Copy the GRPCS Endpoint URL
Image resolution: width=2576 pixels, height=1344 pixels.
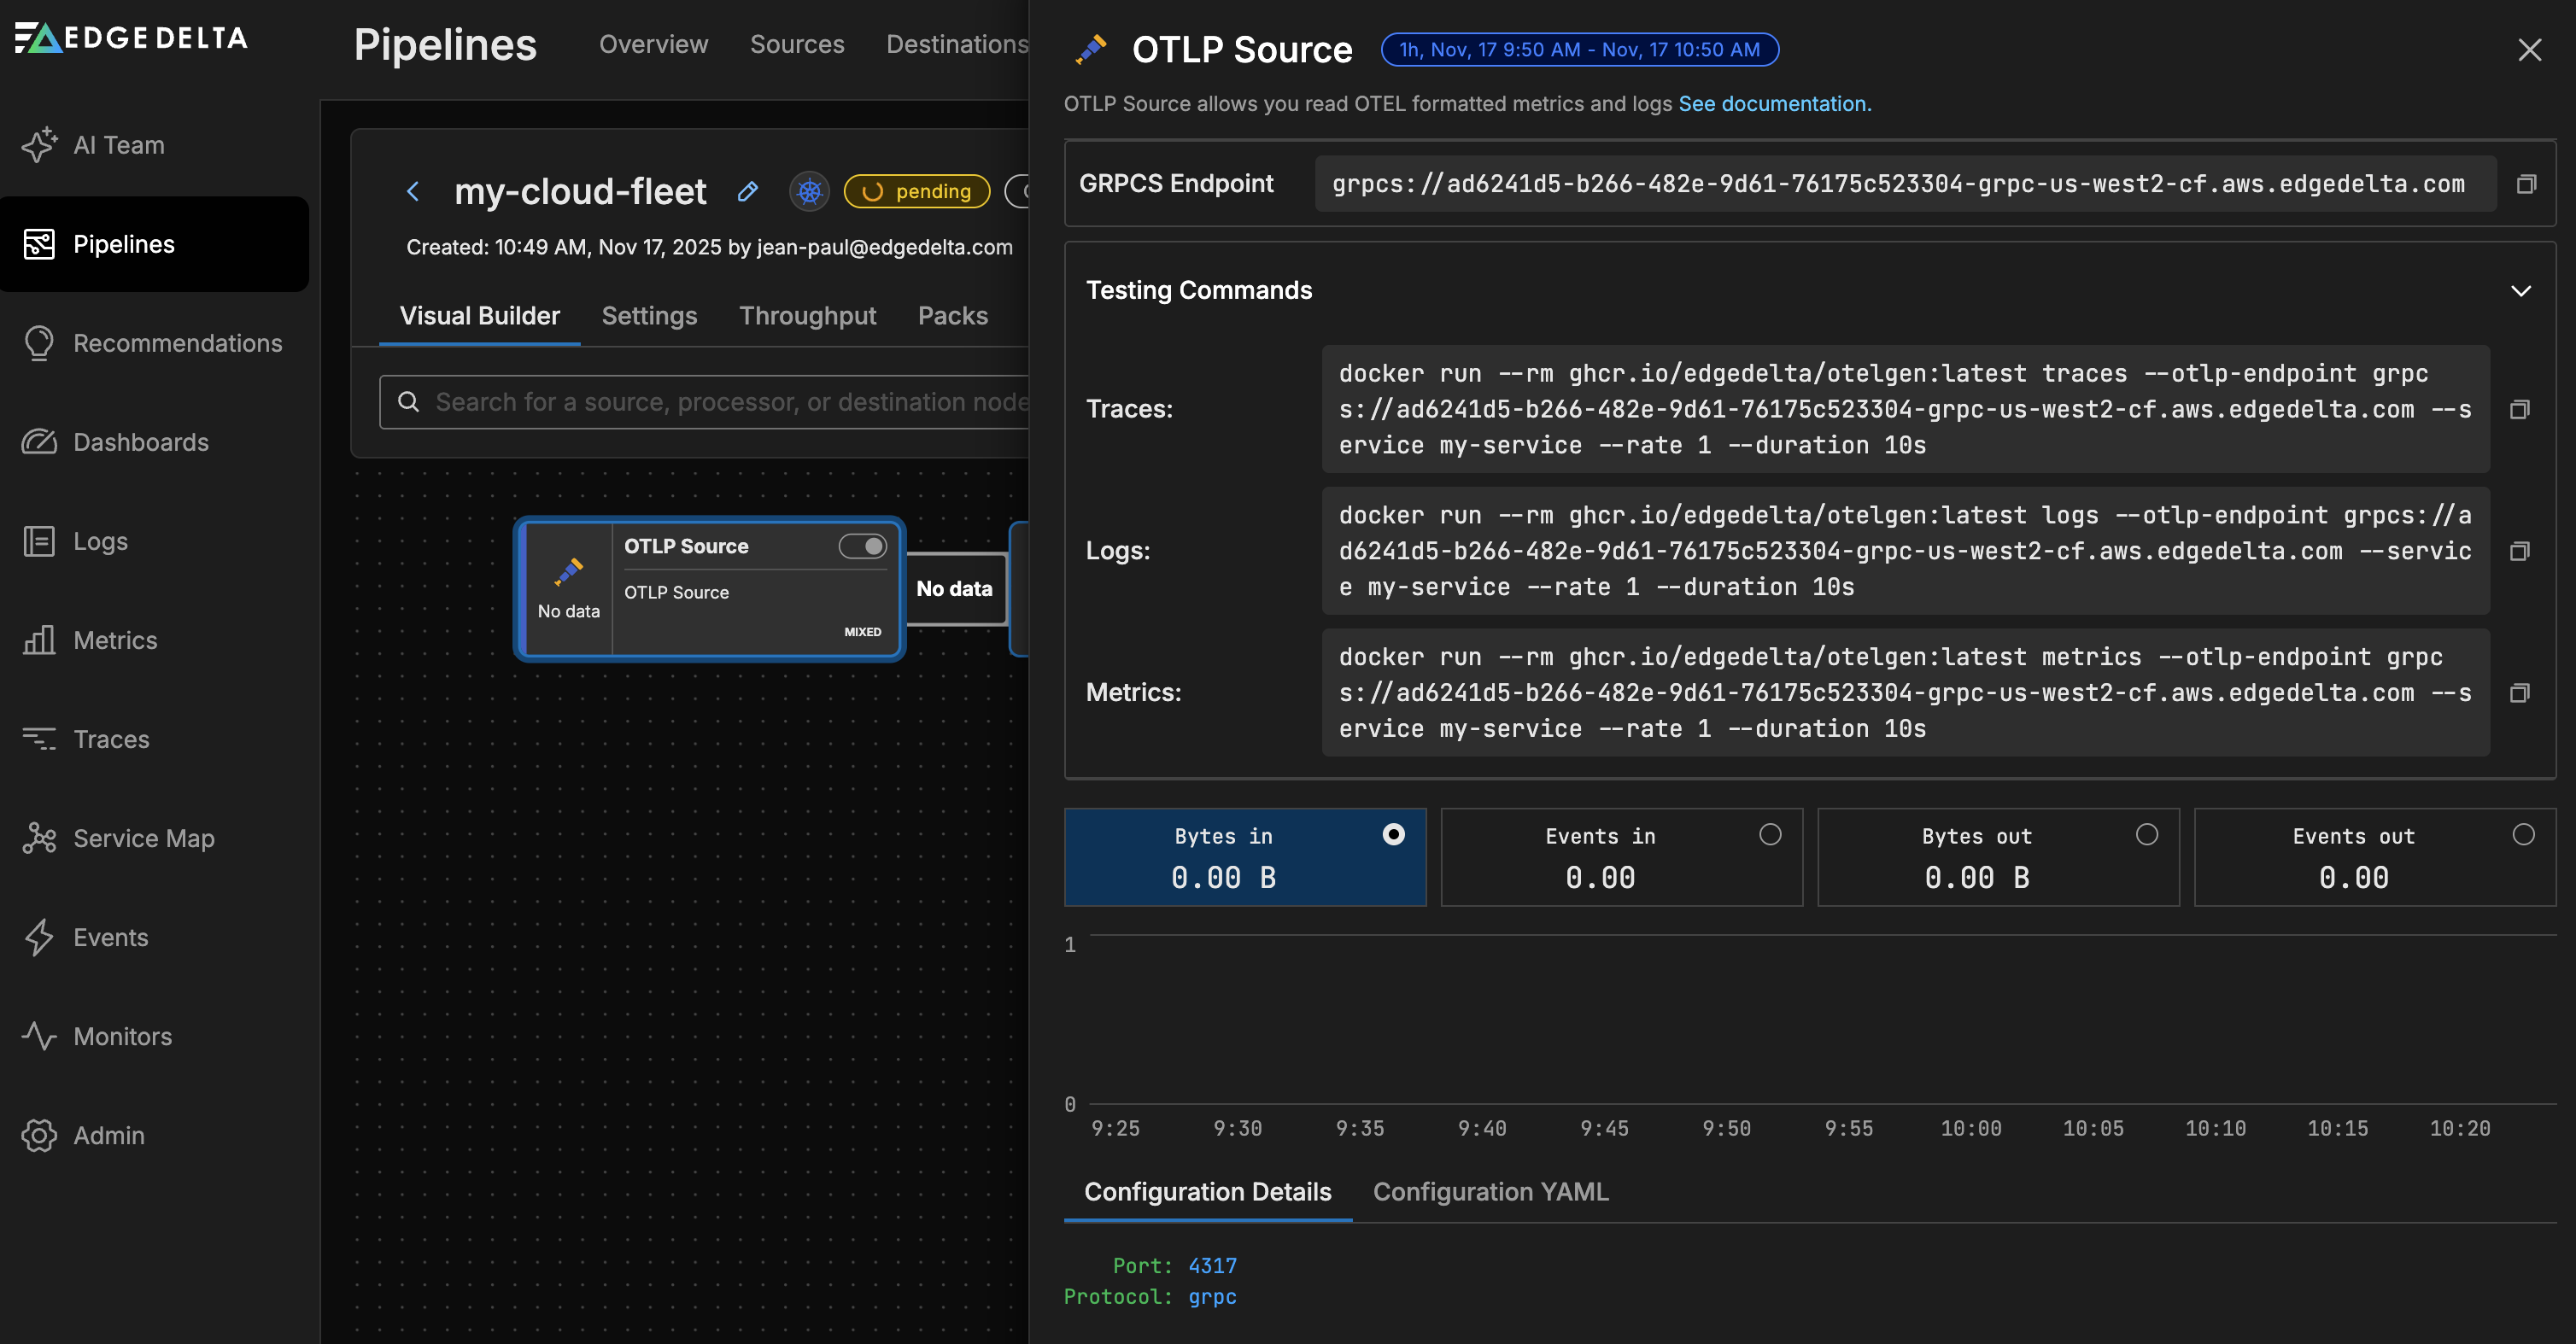(x=2525, y=184)
